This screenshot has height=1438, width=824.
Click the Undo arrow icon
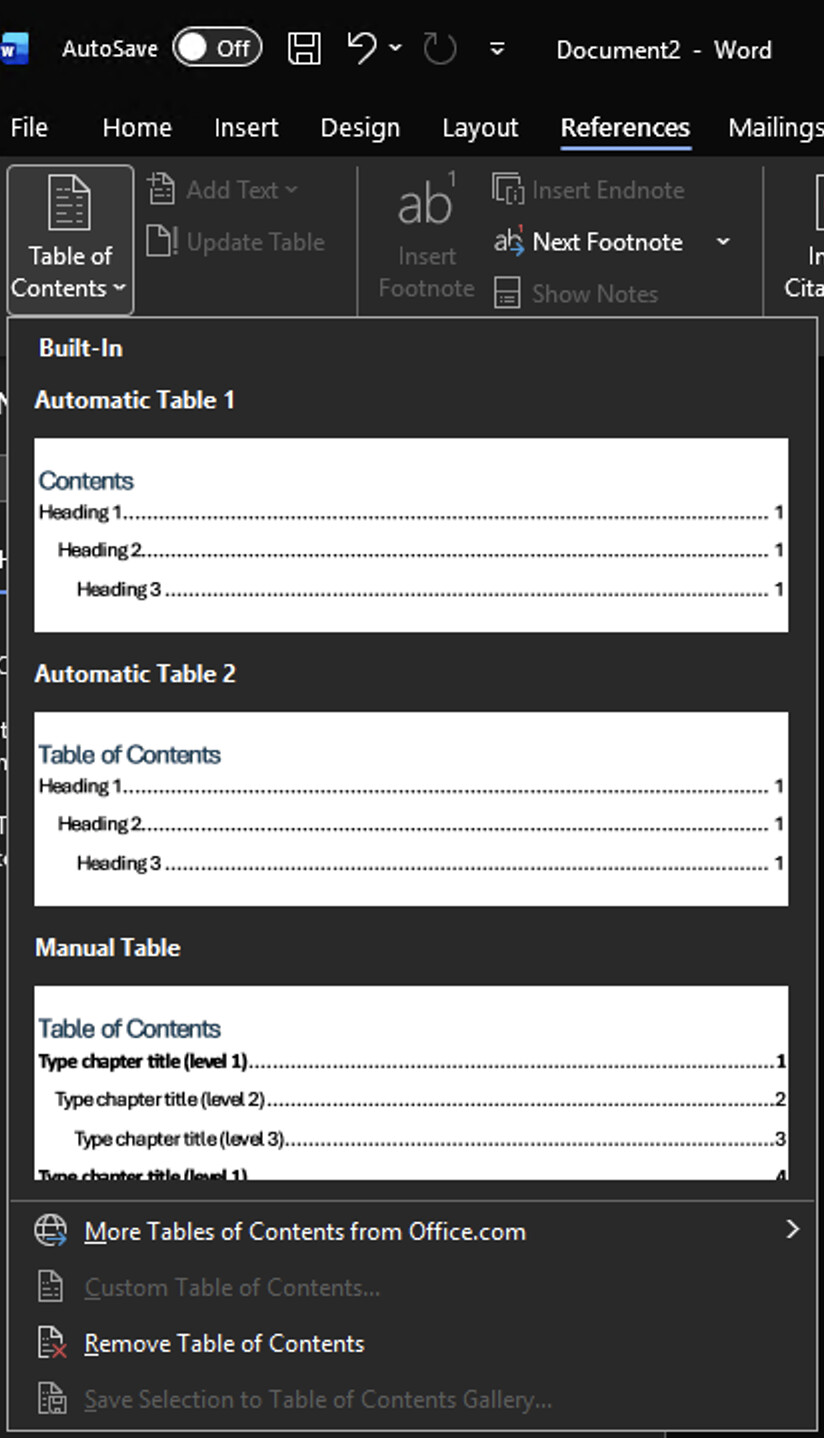(361, 47)
